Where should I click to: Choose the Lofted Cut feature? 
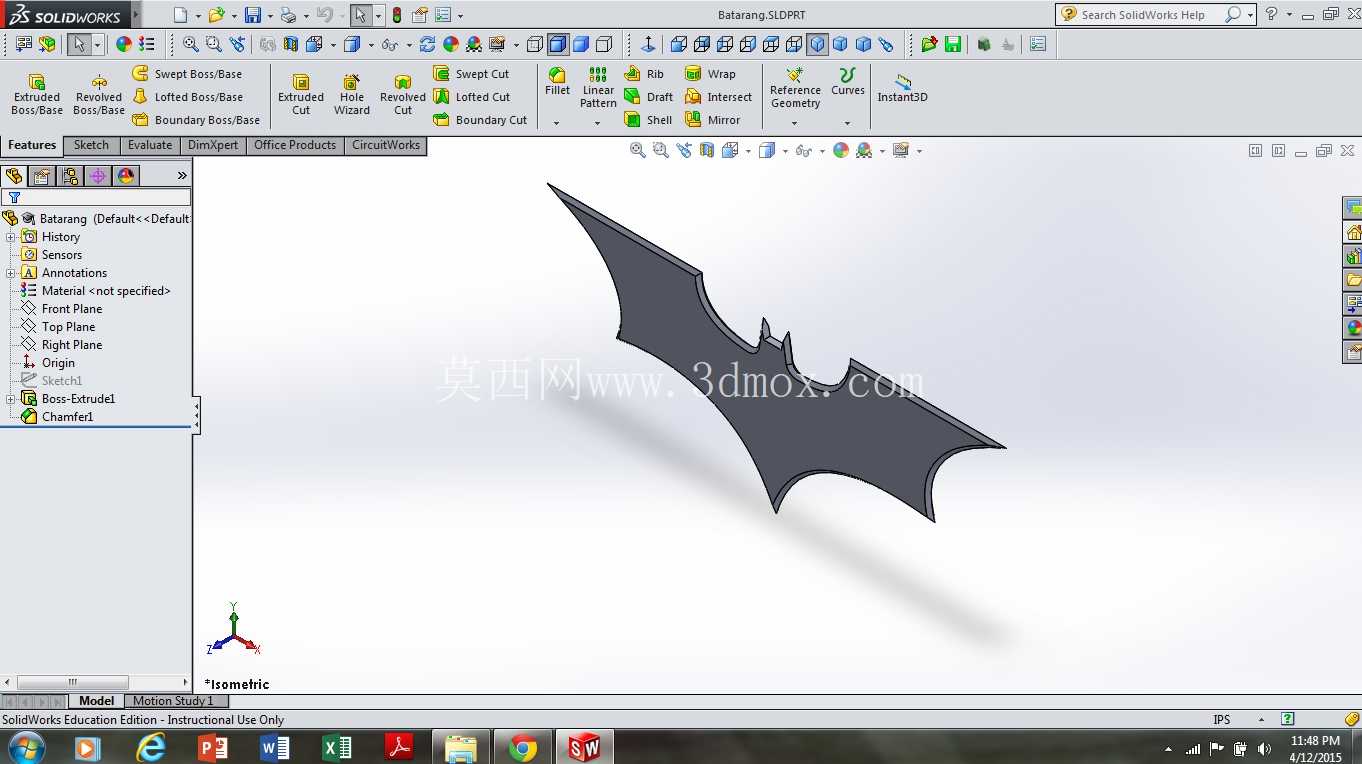click(471, 97)
